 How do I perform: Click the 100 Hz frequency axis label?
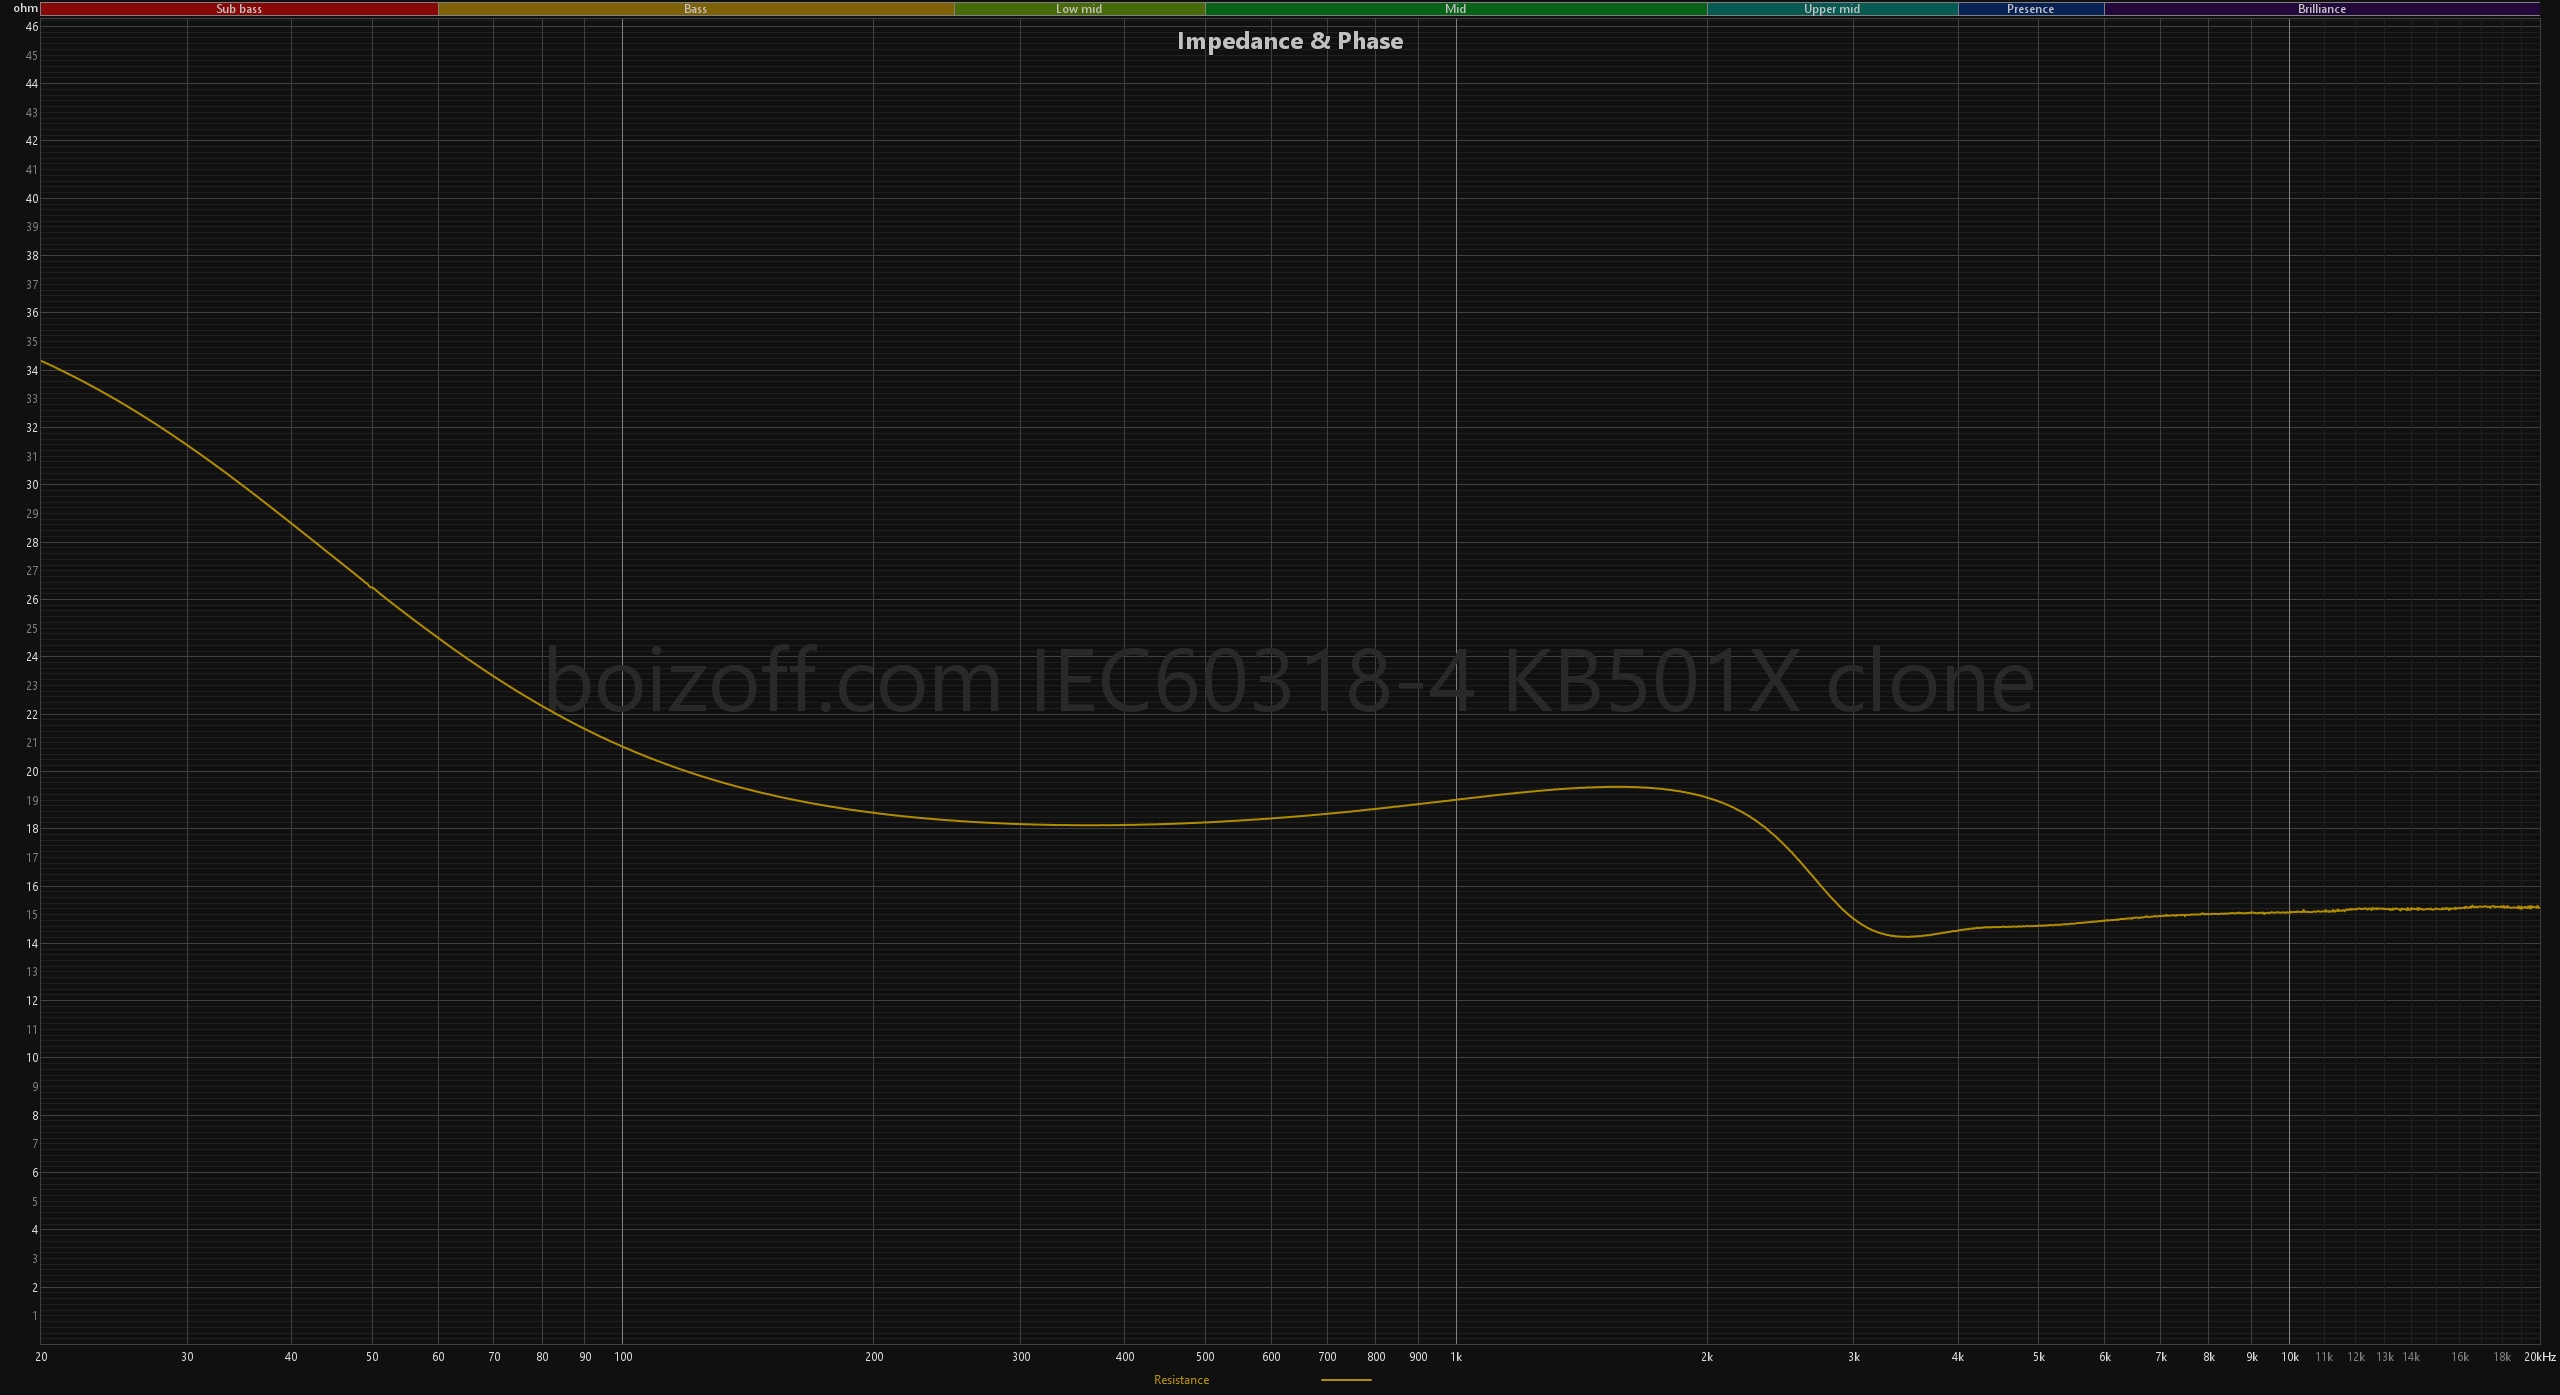point(623,1357)
